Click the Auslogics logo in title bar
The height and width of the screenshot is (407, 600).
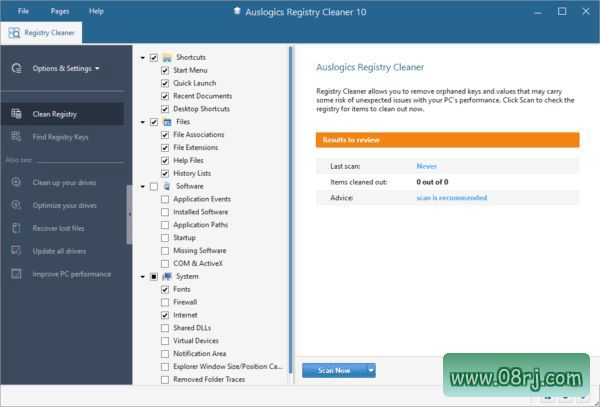pos(237,11)
